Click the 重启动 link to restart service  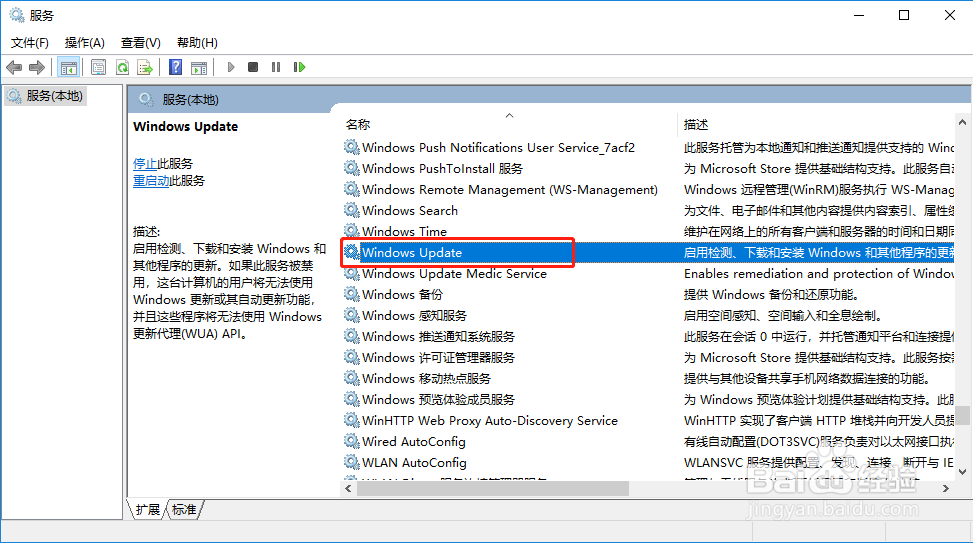(151, 181)
